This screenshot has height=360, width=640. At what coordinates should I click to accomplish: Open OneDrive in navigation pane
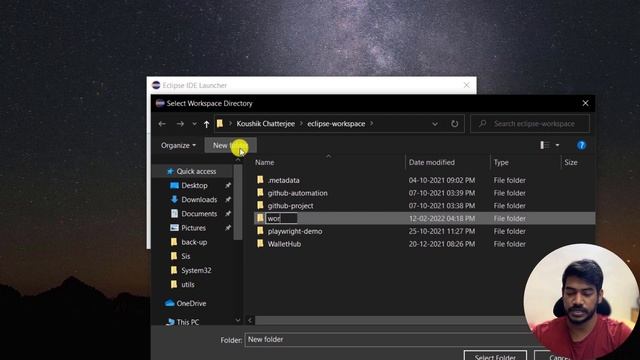(x=191, y=303)
